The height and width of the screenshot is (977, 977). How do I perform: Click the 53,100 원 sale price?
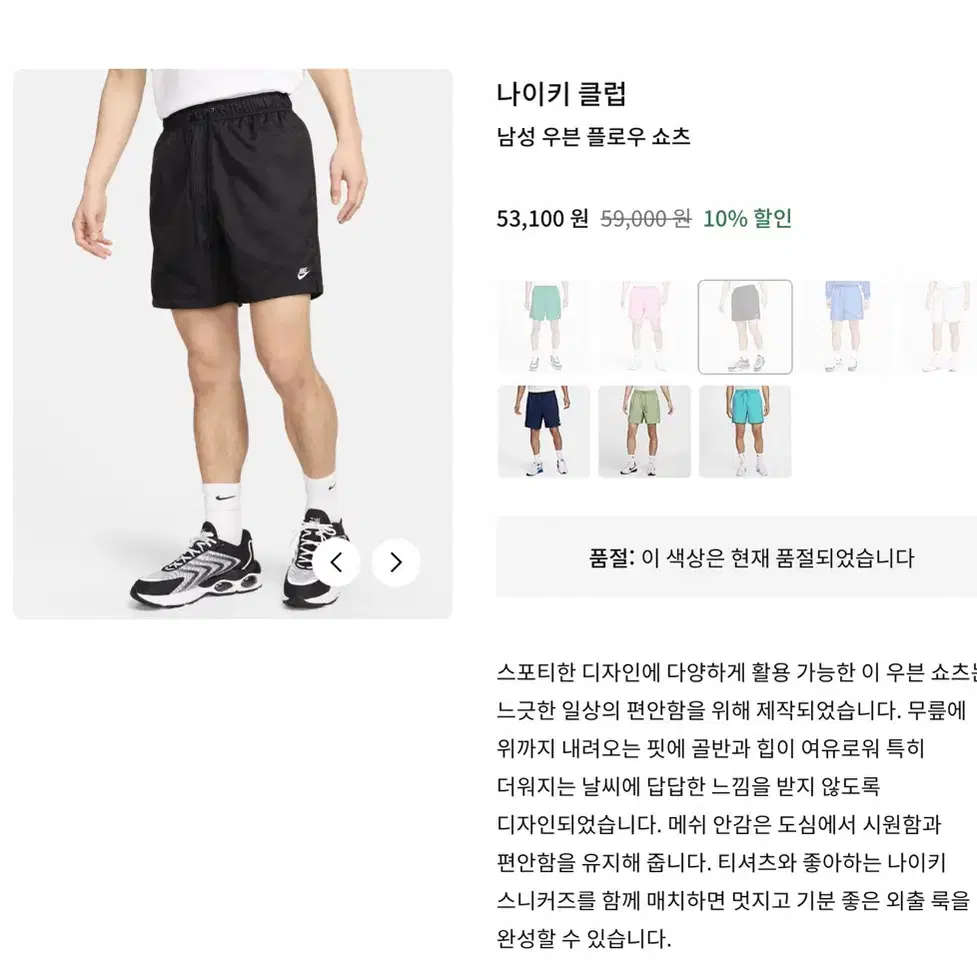coord(542,218)
